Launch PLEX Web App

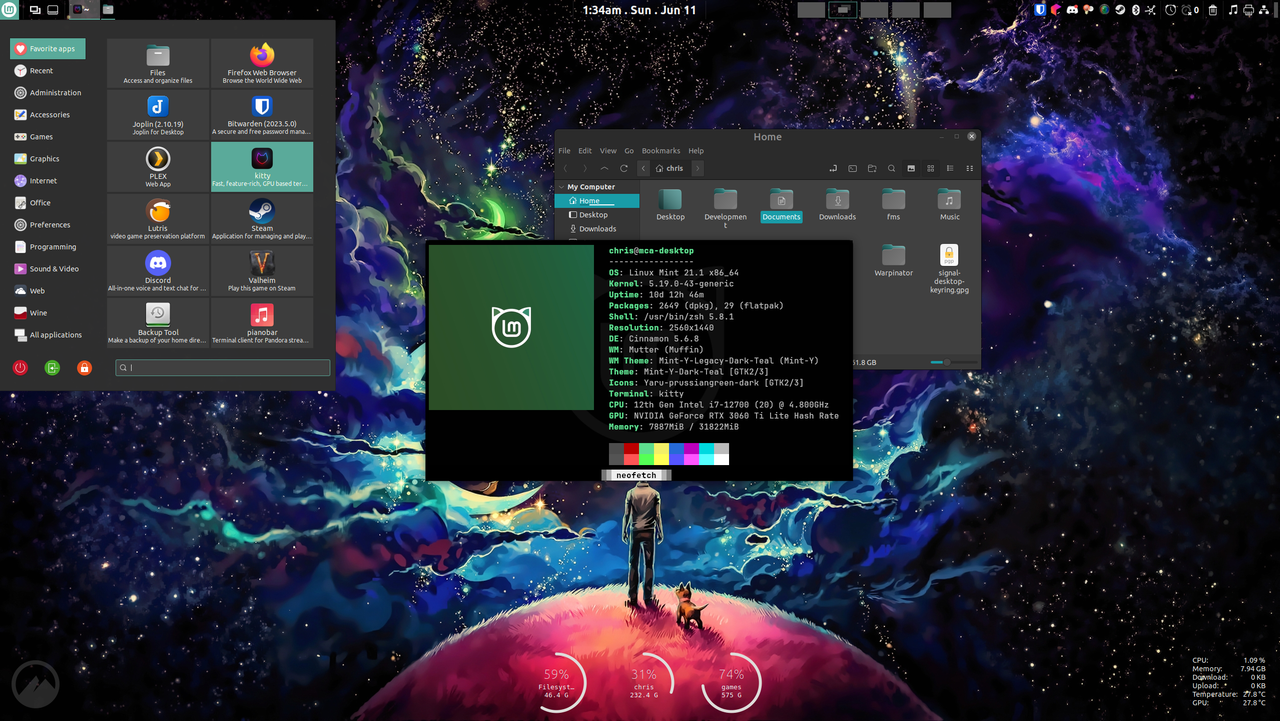click(158, 167)
